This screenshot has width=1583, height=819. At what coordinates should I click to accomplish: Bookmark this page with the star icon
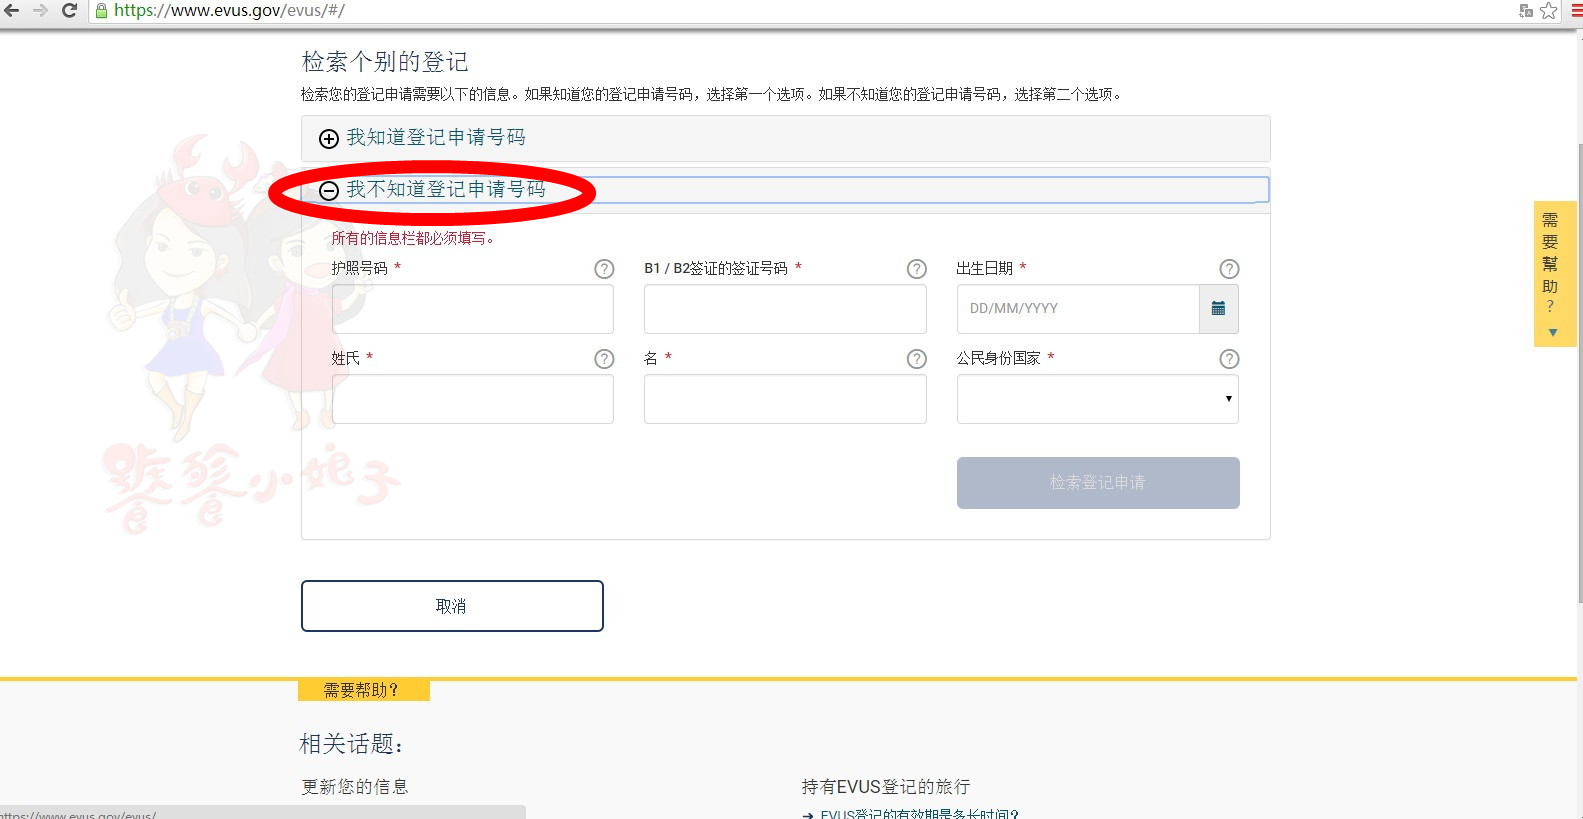coord(1548,11)
